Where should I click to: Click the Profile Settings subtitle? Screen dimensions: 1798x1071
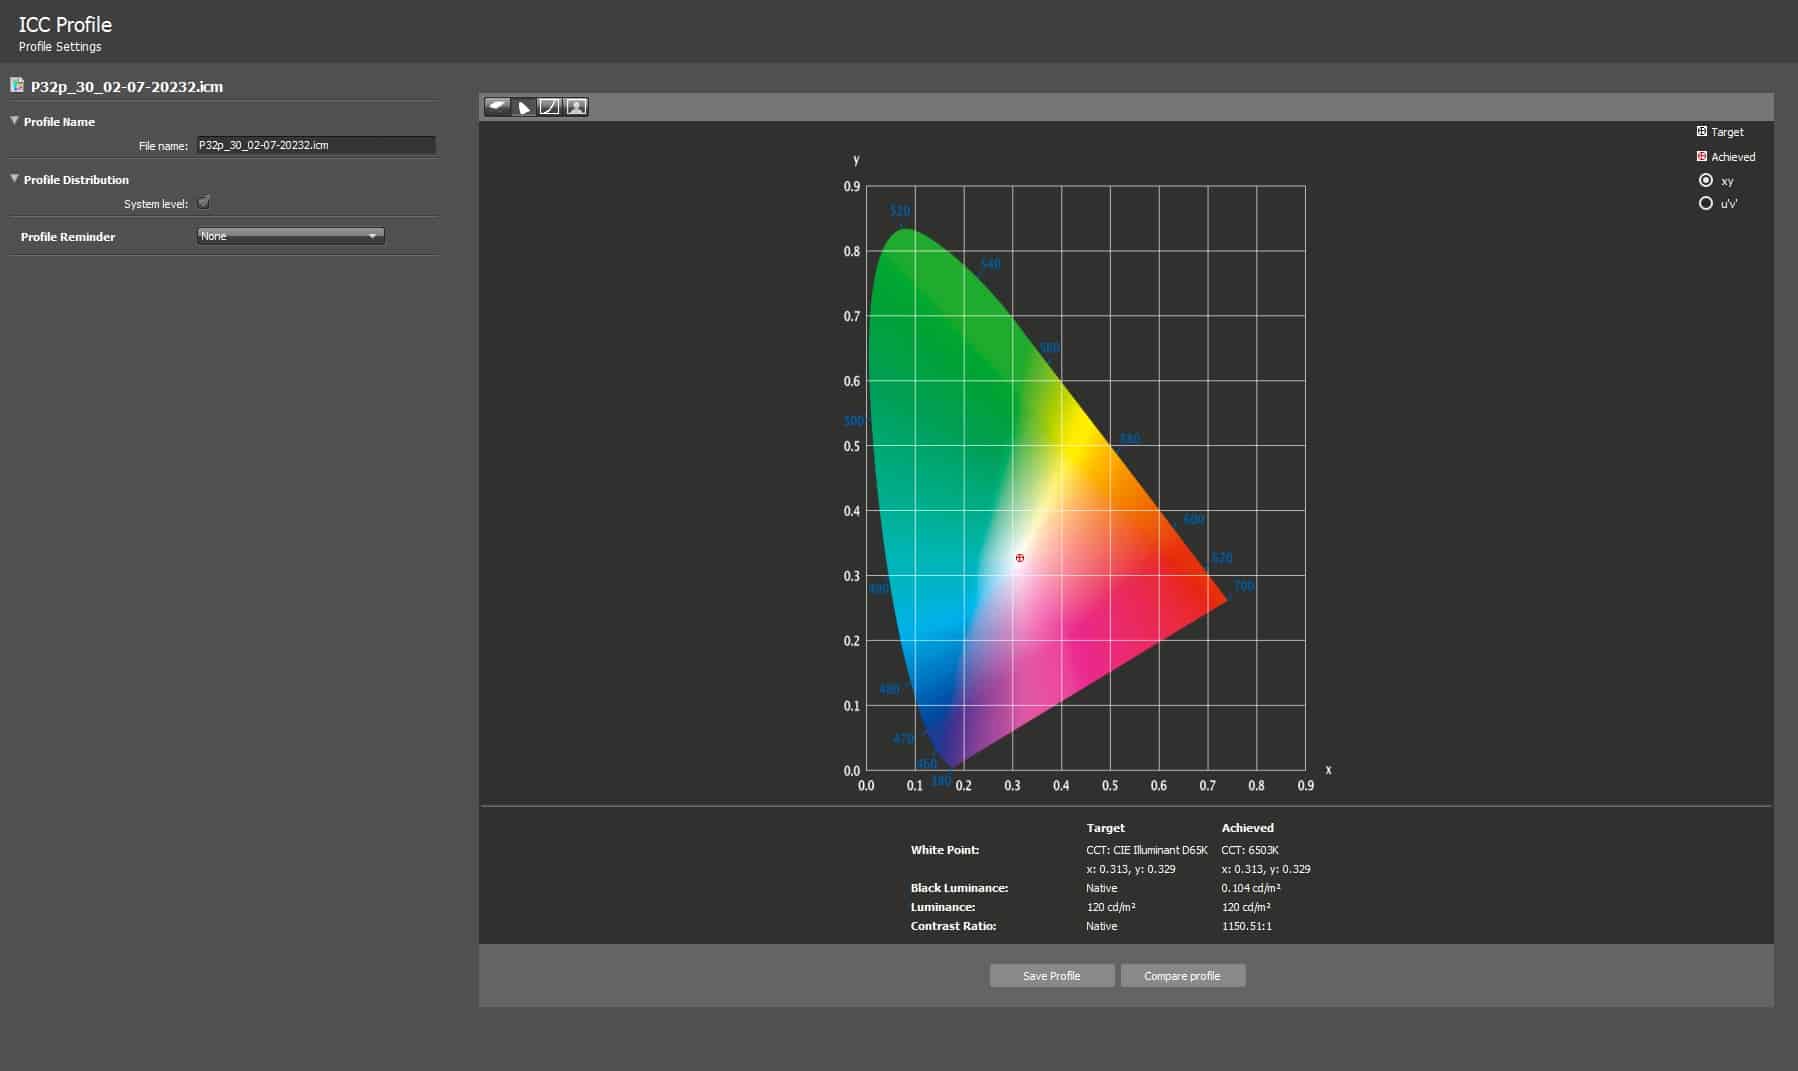click(60, 47)
